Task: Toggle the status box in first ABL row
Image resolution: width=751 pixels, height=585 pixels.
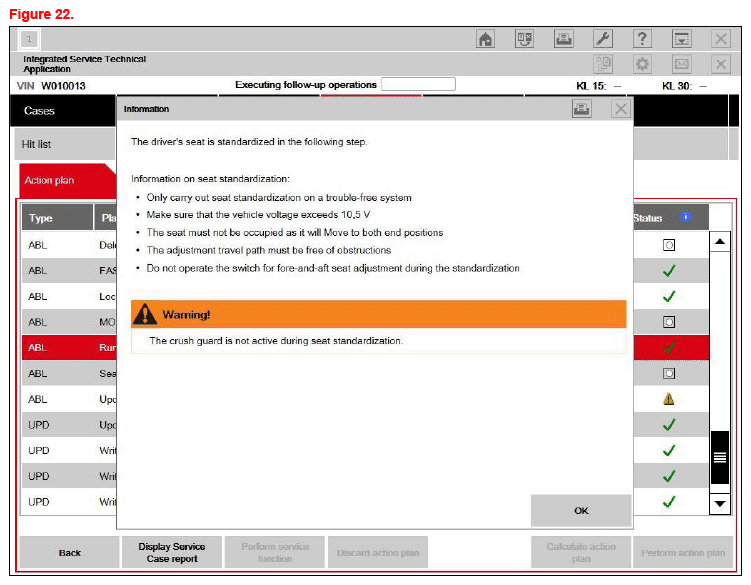Action: (x=669, y=244)
